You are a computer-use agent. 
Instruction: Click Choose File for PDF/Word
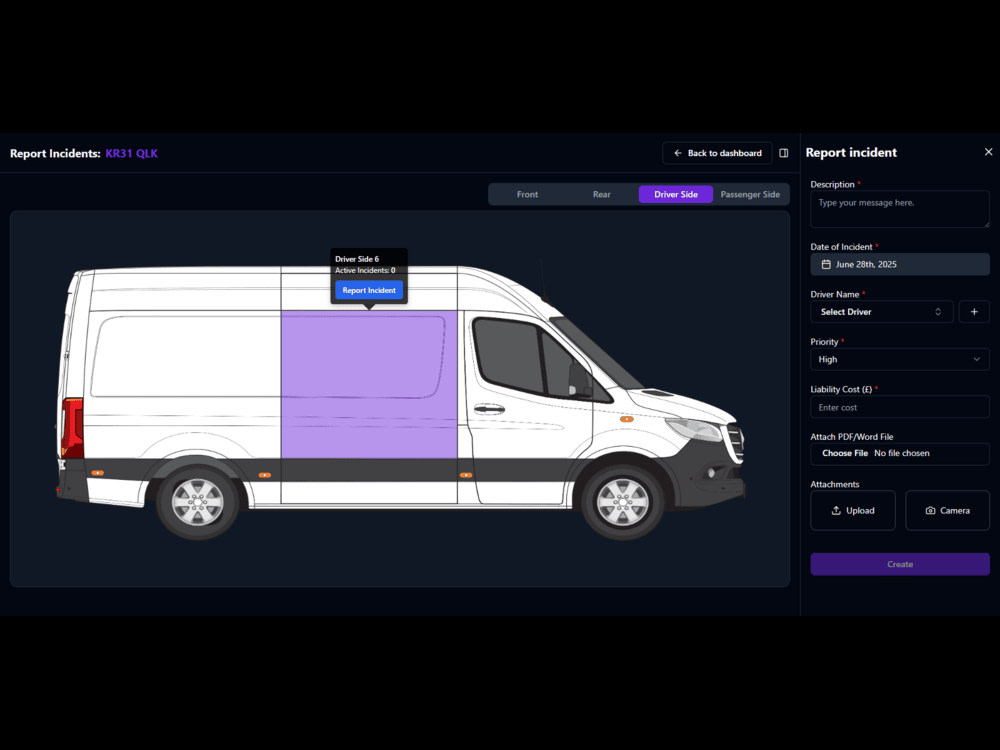845,453
